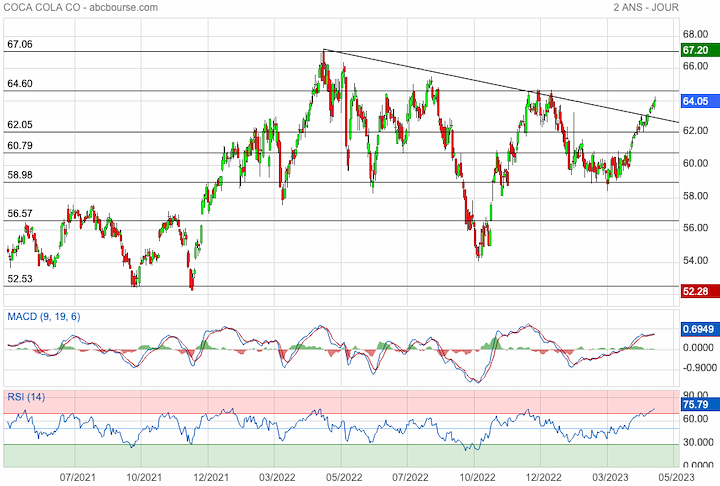Viewport: 720px width, 486px height.
Task: Select the 67.06 resistance level label
Action: [20, 44]
